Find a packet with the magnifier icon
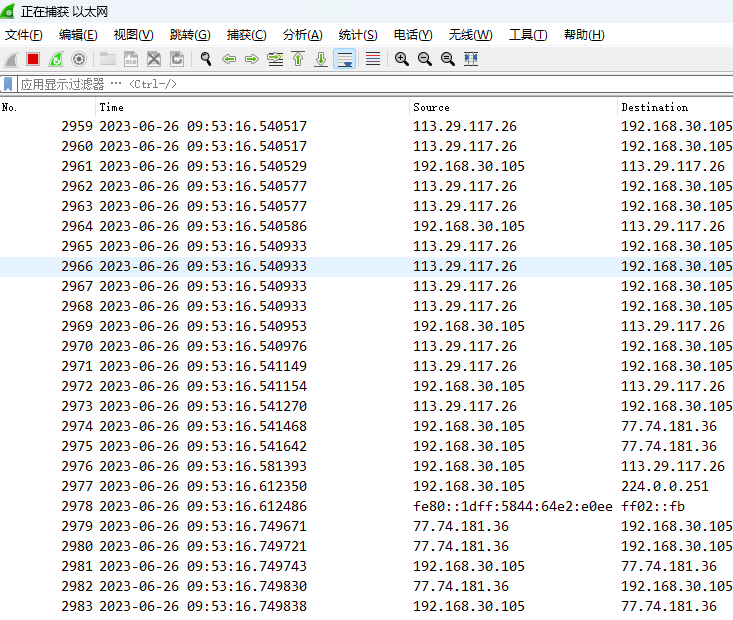Screen dimensions: 733x620 click(206, 59)
